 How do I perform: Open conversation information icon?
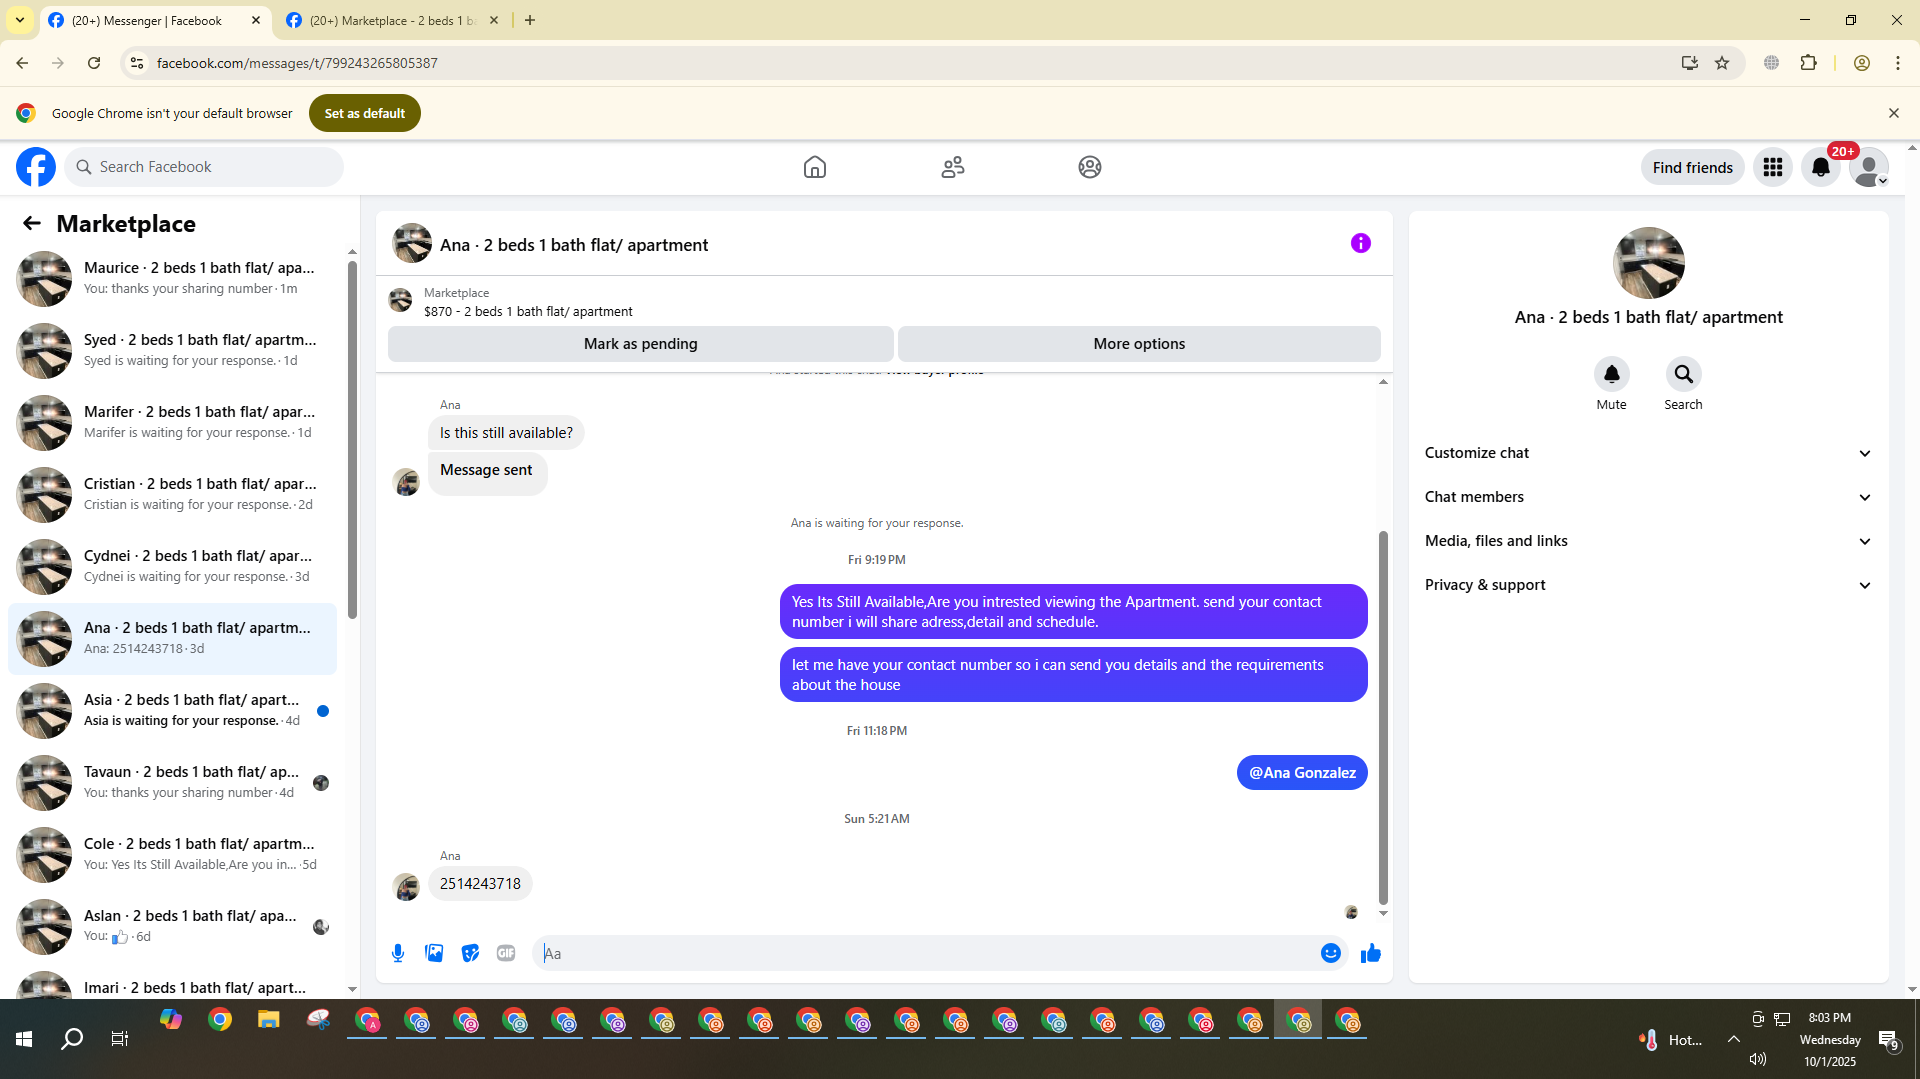click(1361, 243)
